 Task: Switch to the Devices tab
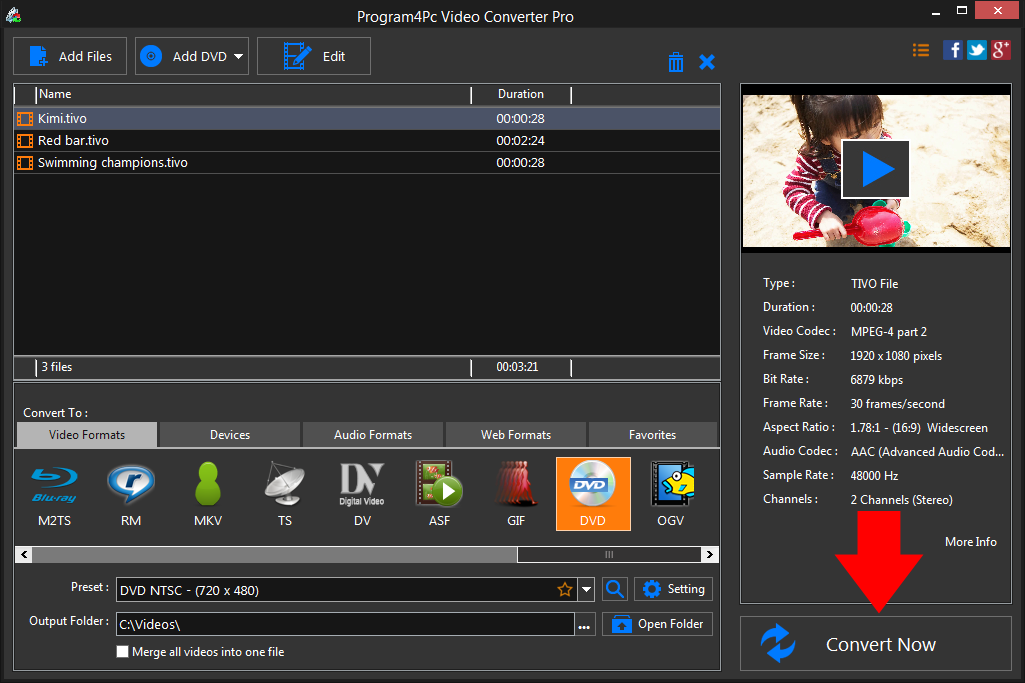point(230,435)
